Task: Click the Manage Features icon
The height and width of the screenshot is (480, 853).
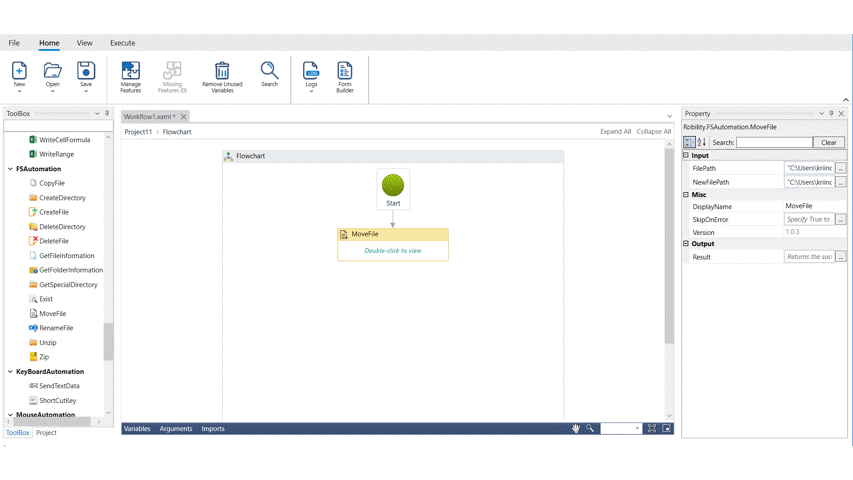Action: pyautogui.click(x=130, y=71)
